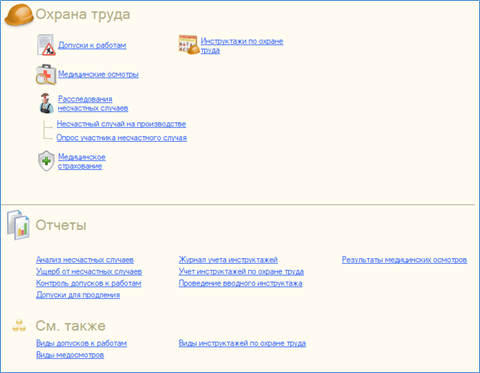Screen dimensions: 480x373
Task: Click the См. также section heading
Action: pyautogui.click(x=70, y=326)
